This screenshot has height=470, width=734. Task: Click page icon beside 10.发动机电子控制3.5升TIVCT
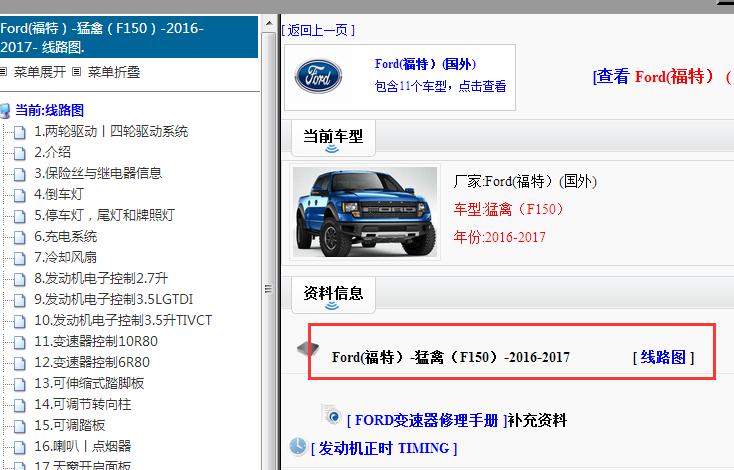[20, 322]
